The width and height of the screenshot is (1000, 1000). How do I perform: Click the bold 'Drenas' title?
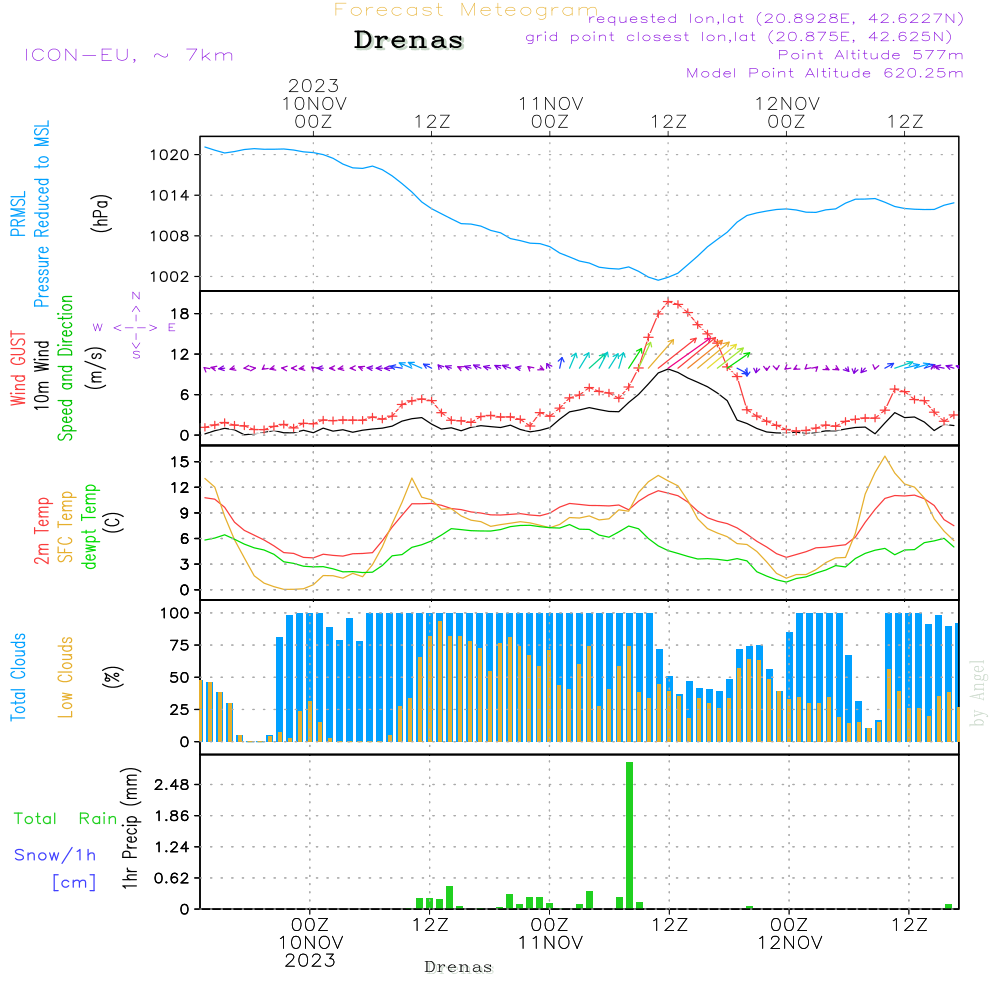(x=409, y=40)
